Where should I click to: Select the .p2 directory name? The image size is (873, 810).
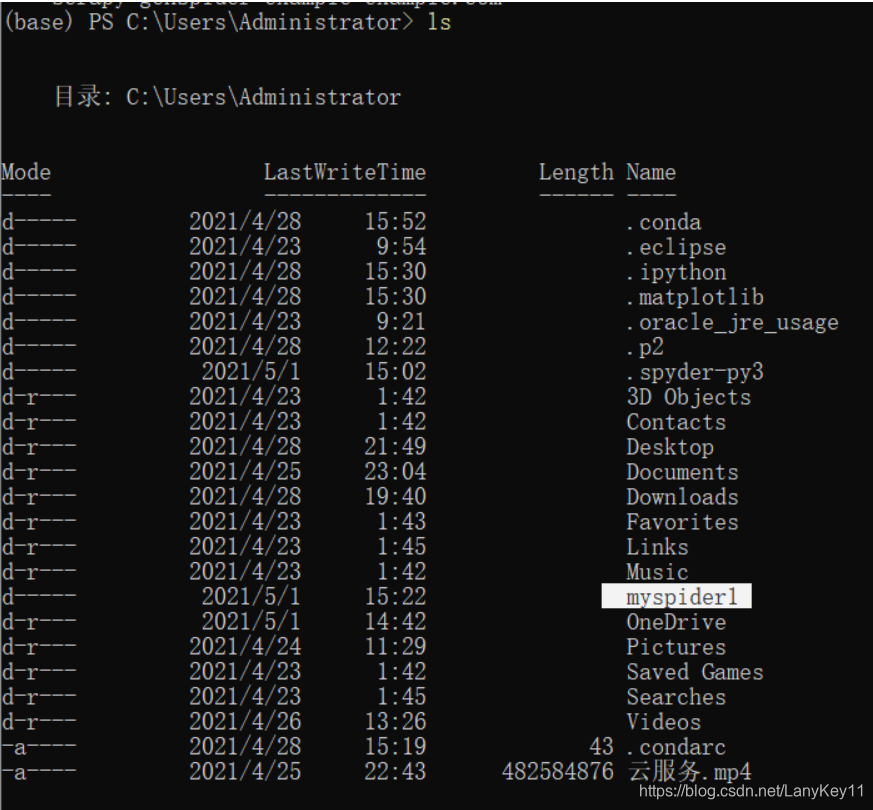coord(645,347)
